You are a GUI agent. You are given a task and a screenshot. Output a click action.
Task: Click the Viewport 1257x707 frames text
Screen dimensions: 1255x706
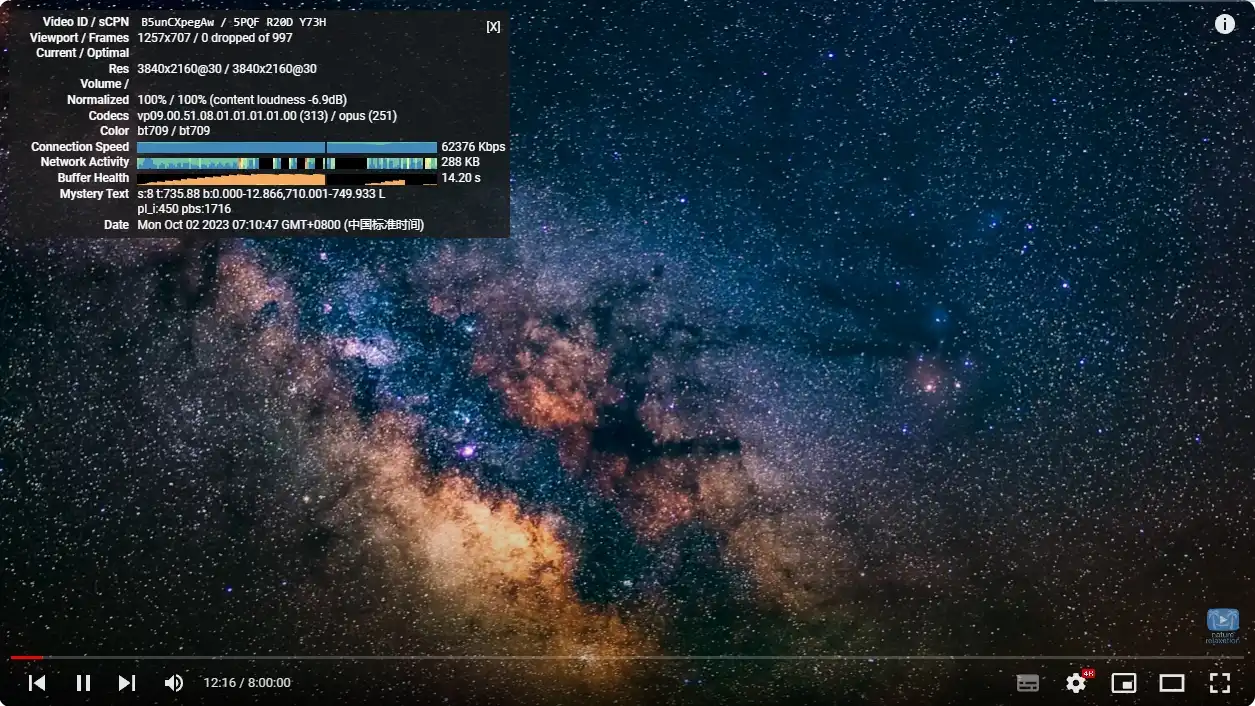[215, 38]
